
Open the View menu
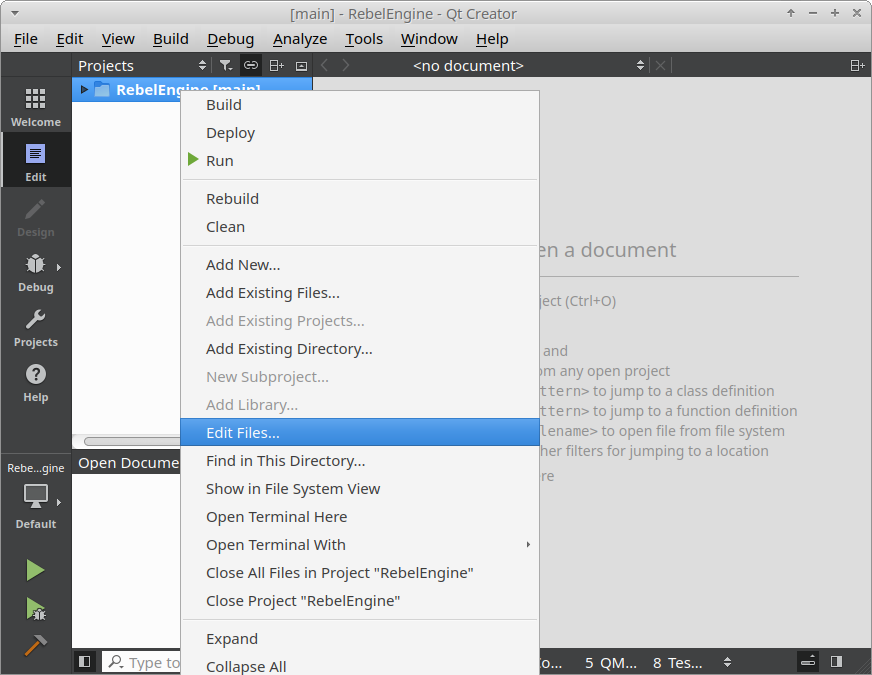coord(118,39)
